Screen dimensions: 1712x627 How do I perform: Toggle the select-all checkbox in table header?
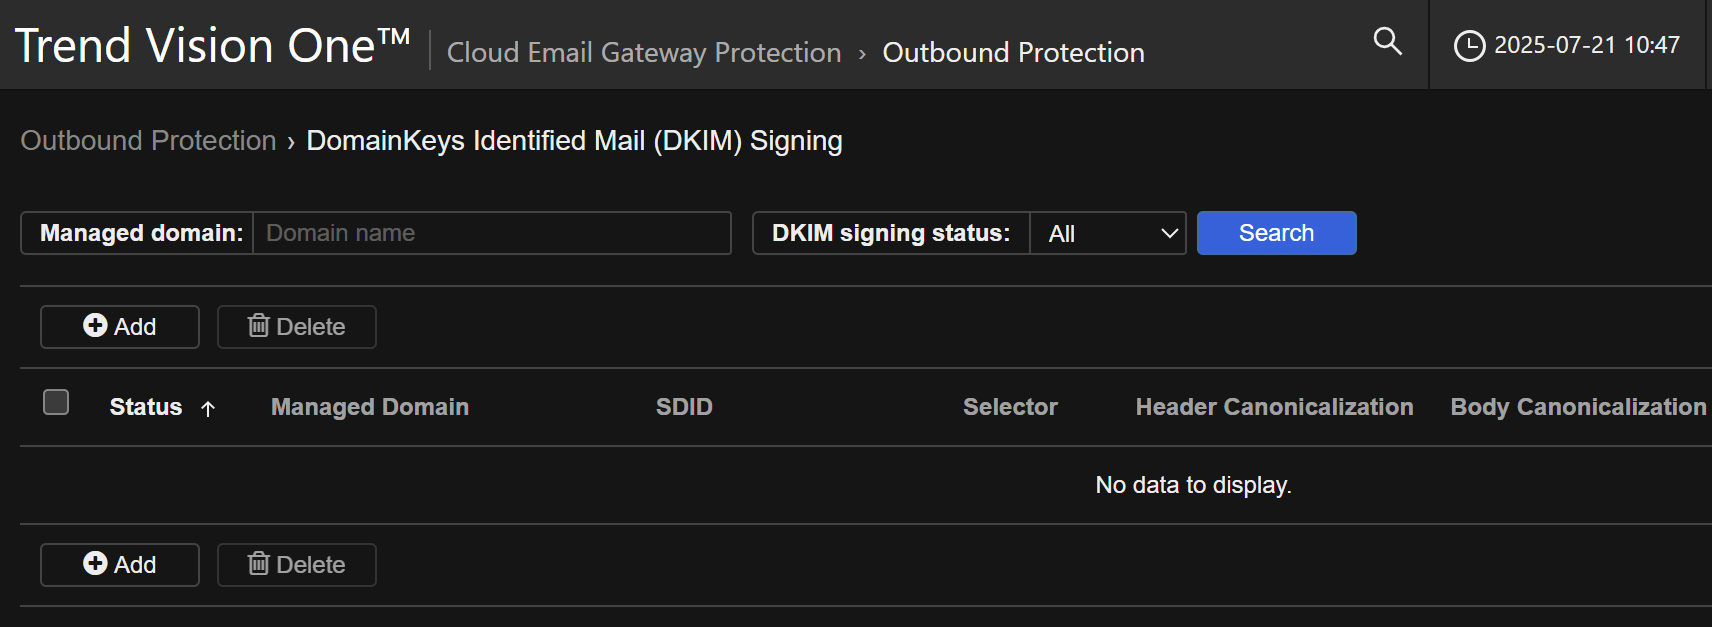(x=56, y=402)
